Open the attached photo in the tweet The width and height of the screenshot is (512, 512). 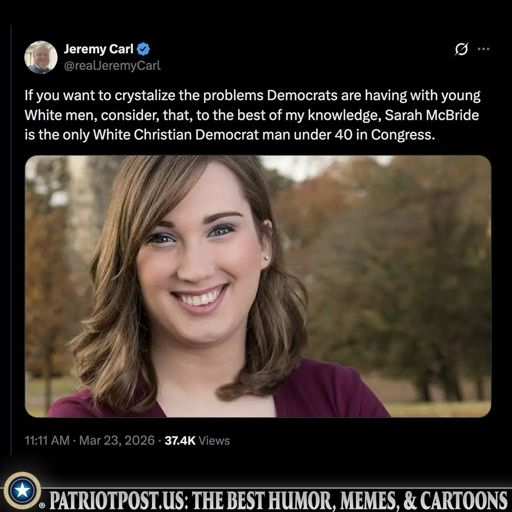258,286
